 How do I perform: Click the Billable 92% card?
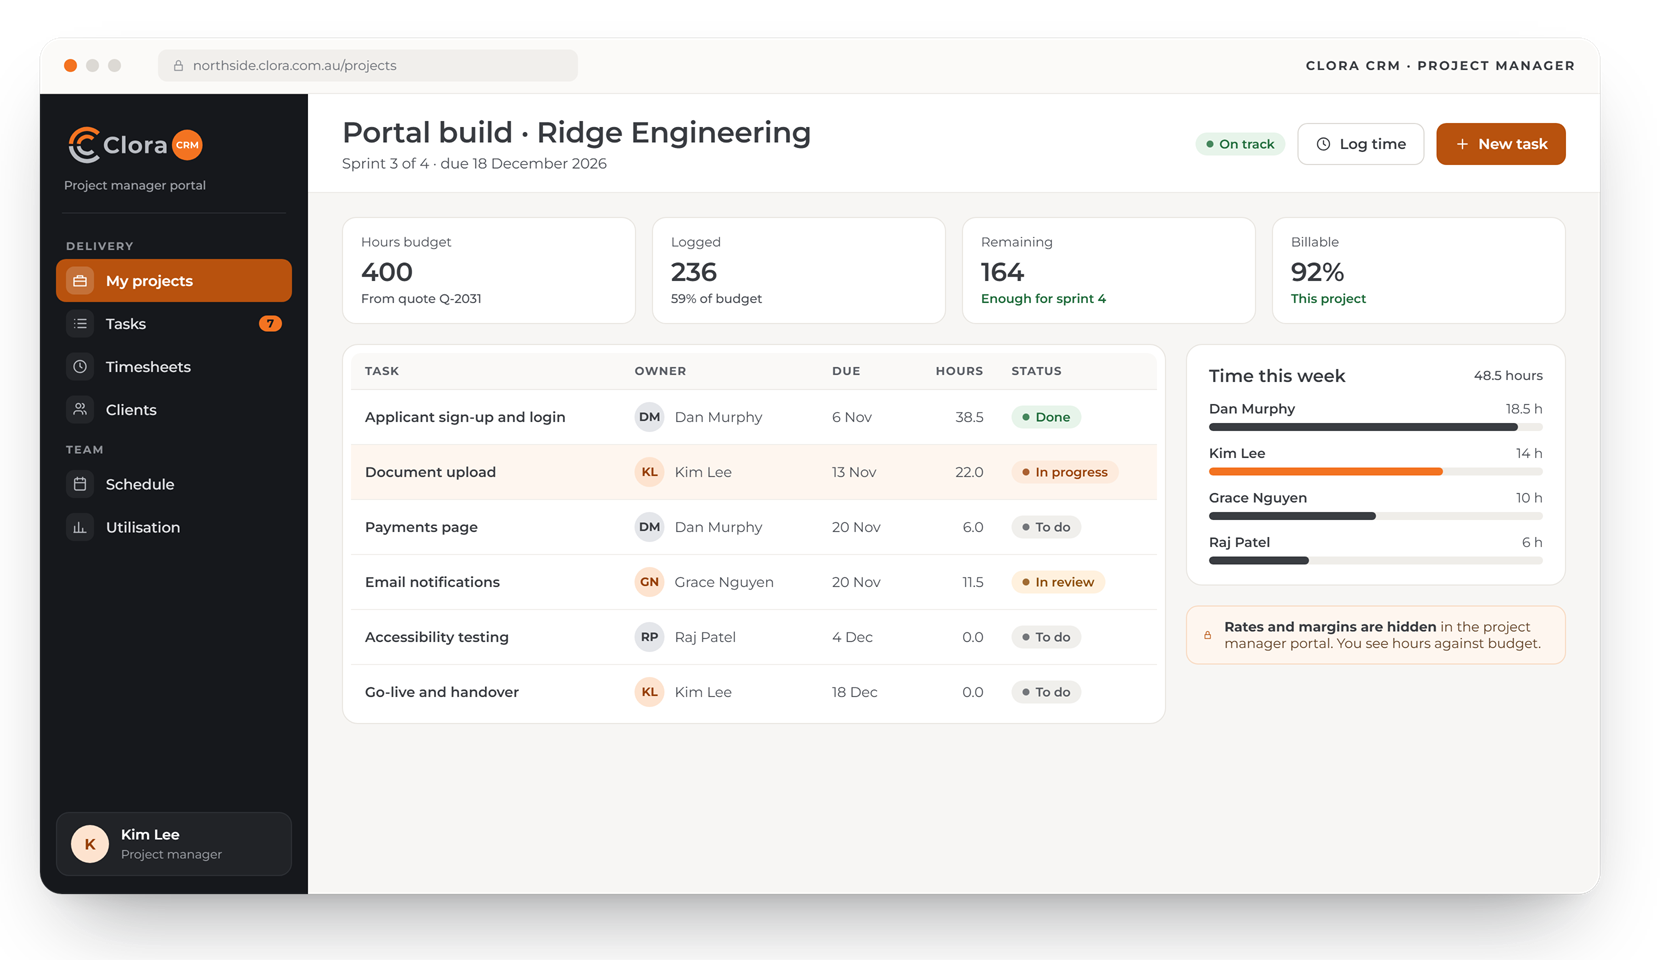[x=1419, y=271]
